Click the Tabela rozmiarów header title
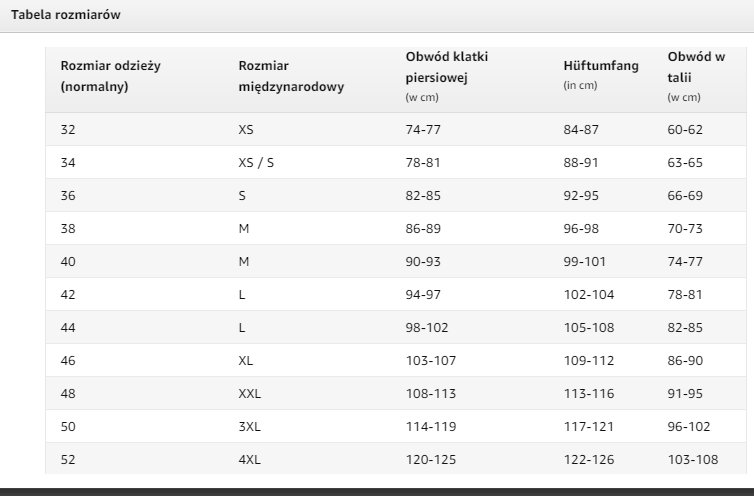The width and height of the screenshot is (754, 496). click(65, 15)
